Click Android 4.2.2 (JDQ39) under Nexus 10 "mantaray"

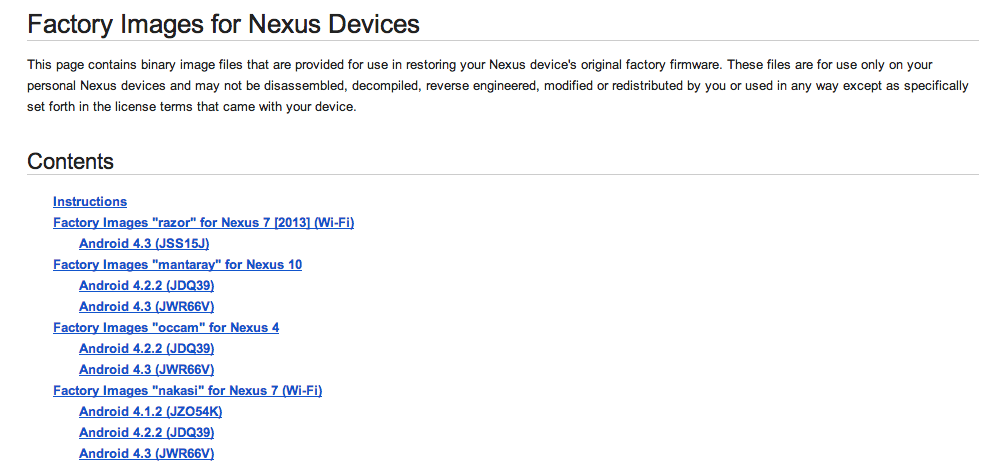tap(146, 286)
